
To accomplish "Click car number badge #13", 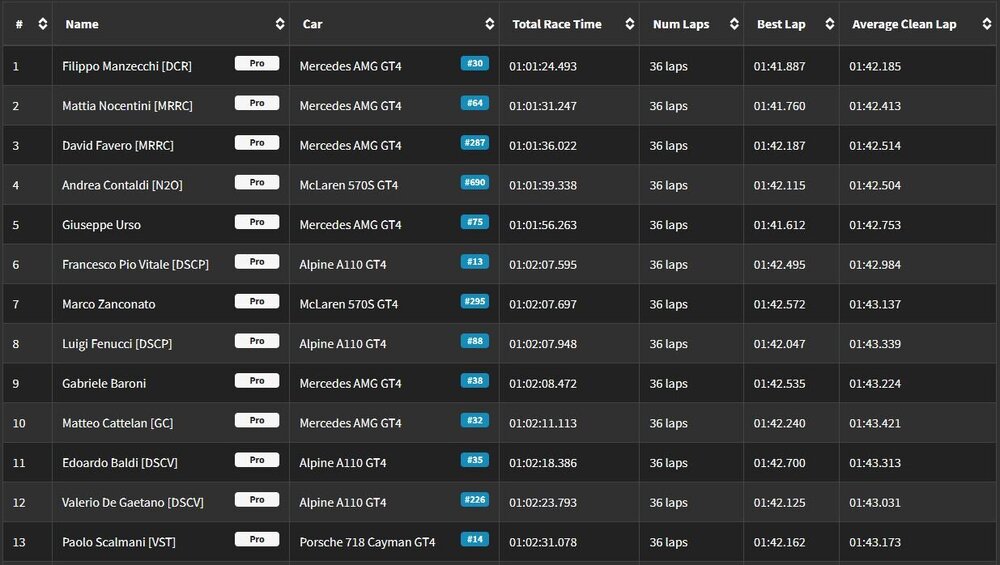I will point(474,261).
